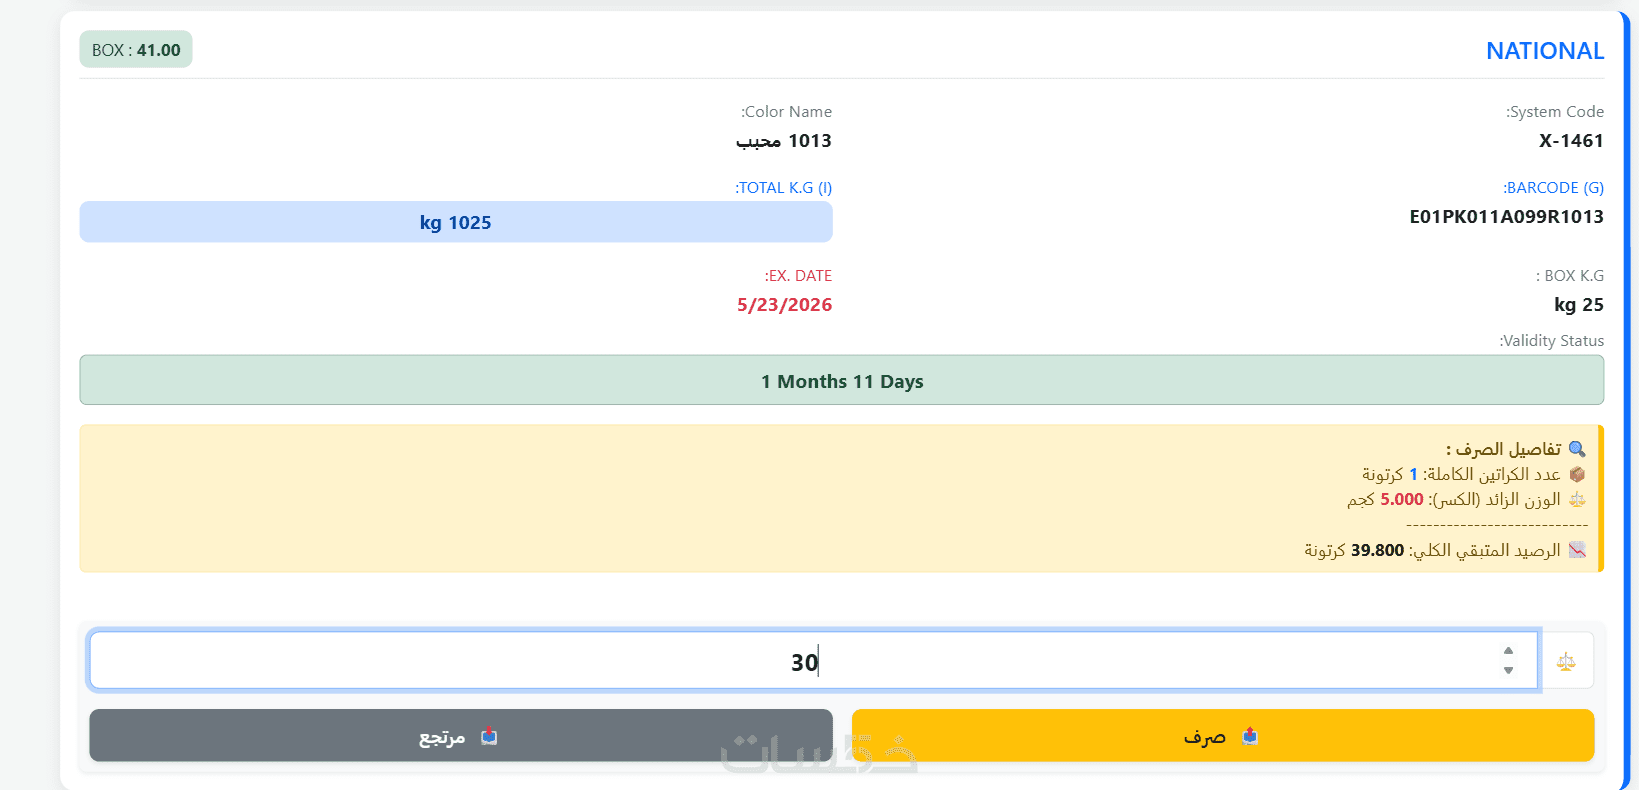
Task: Click the kg 1025 total weight bar
Action: tap(456, 222)
